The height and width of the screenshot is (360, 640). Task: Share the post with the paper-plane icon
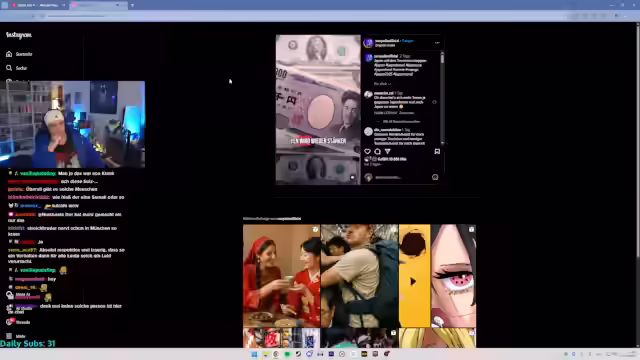[x=387, y=151]
